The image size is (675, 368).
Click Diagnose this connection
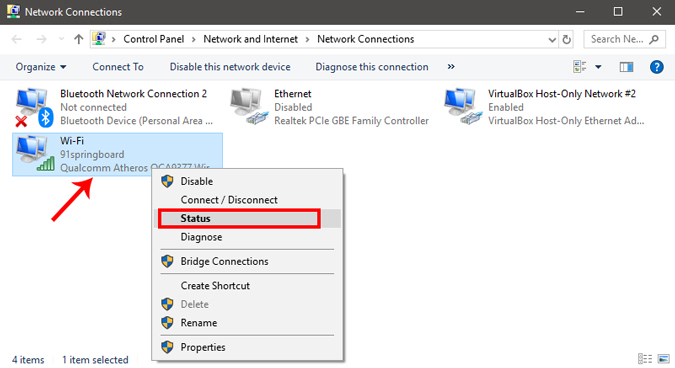(x=372, y=67)
